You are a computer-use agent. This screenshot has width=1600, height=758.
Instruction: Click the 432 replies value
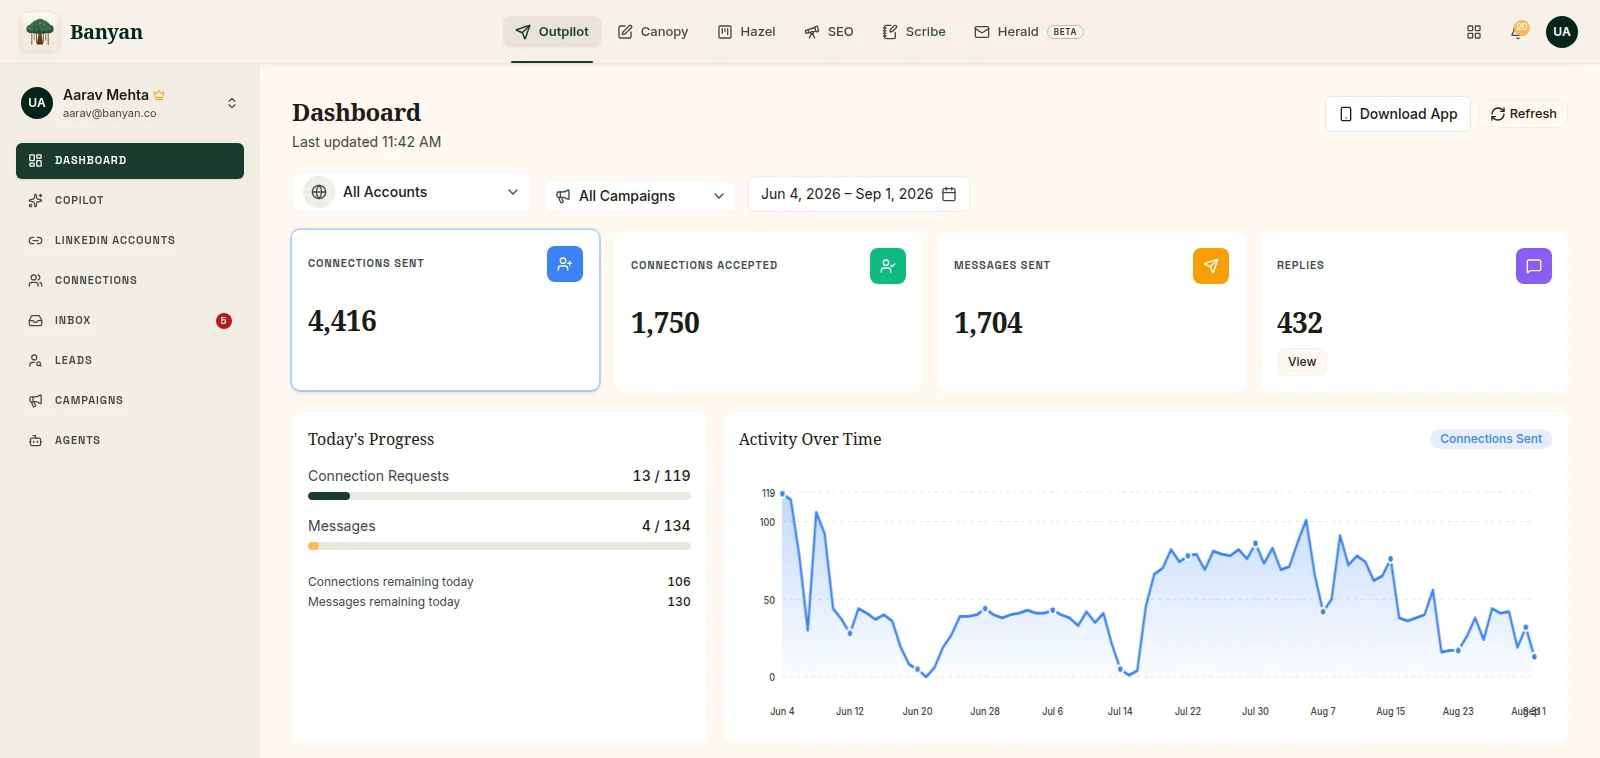coord(1300,323)
